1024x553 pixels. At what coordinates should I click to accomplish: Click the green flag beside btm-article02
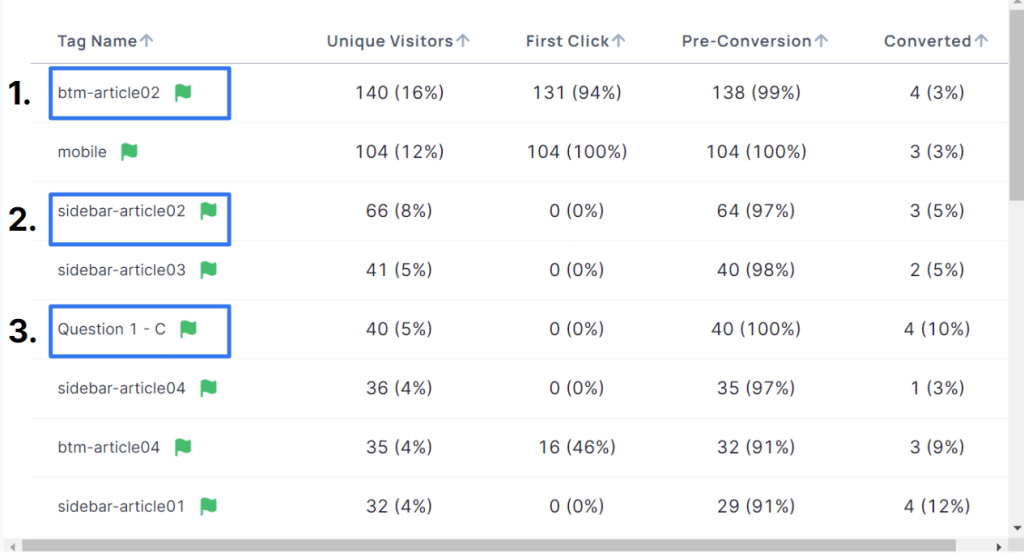click(x=183, y=93)
